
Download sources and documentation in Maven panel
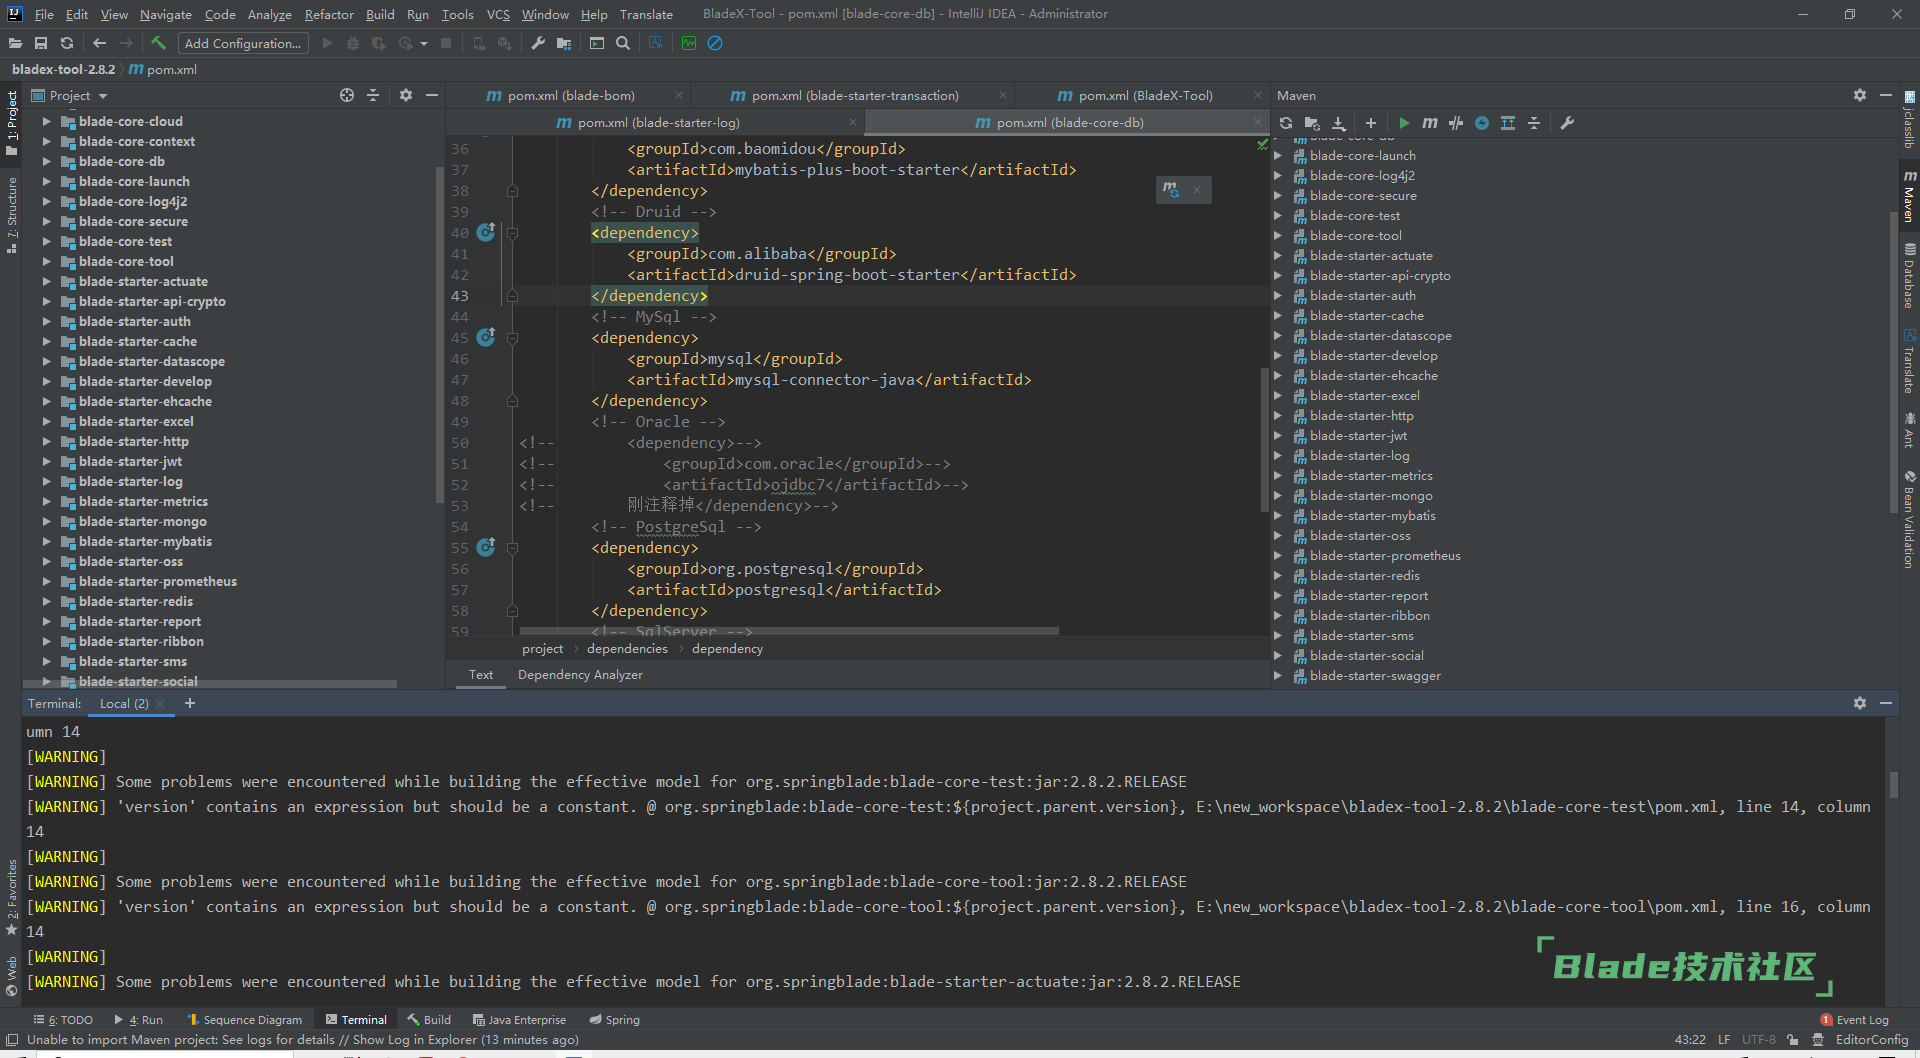pos(1339,123)
